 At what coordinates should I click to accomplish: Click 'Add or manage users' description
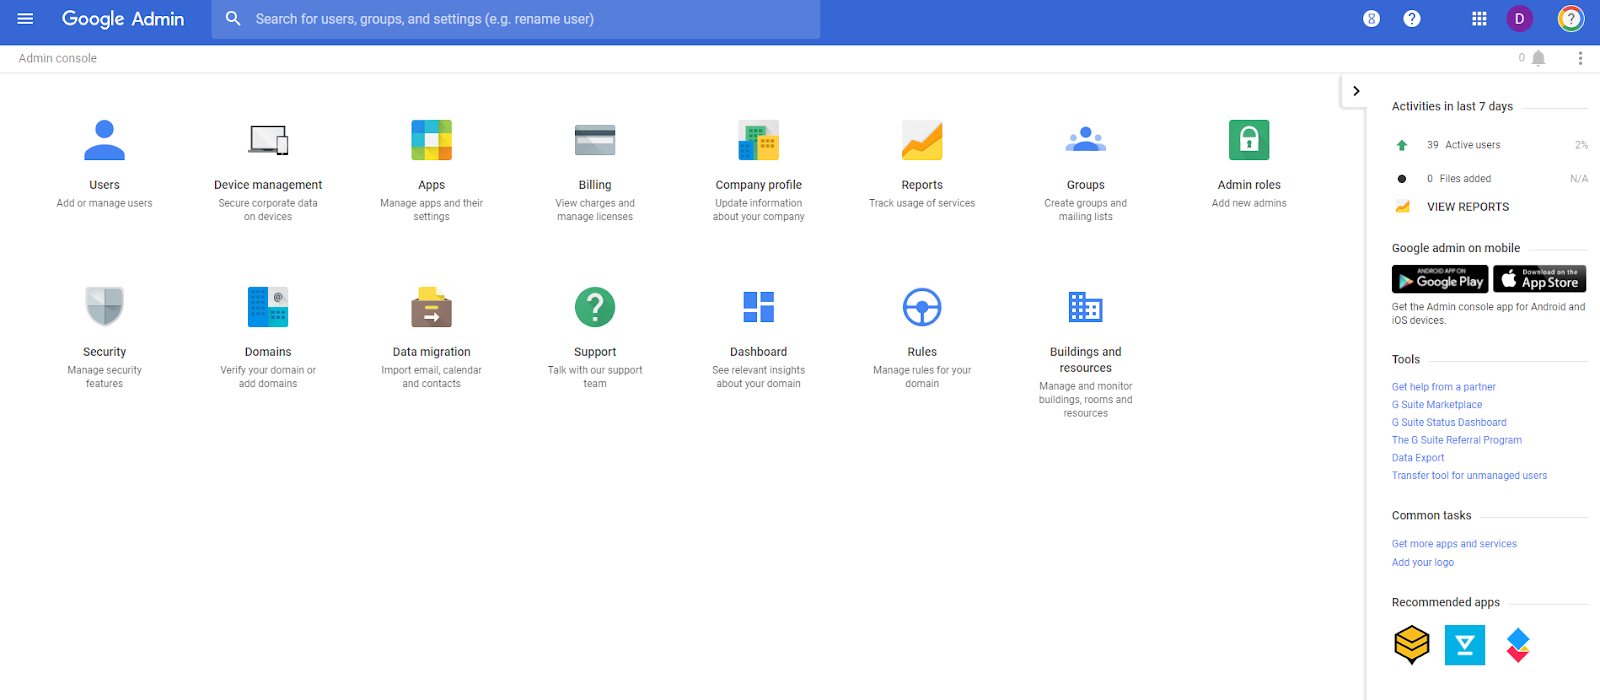[104, 203]
